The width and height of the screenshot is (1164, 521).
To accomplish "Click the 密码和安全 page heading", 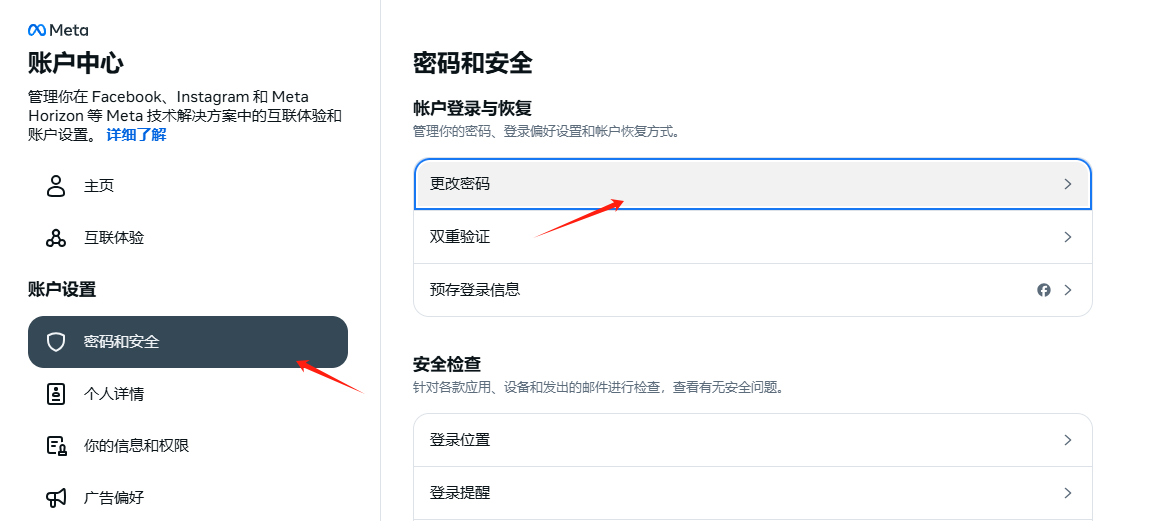I will 473,64.
